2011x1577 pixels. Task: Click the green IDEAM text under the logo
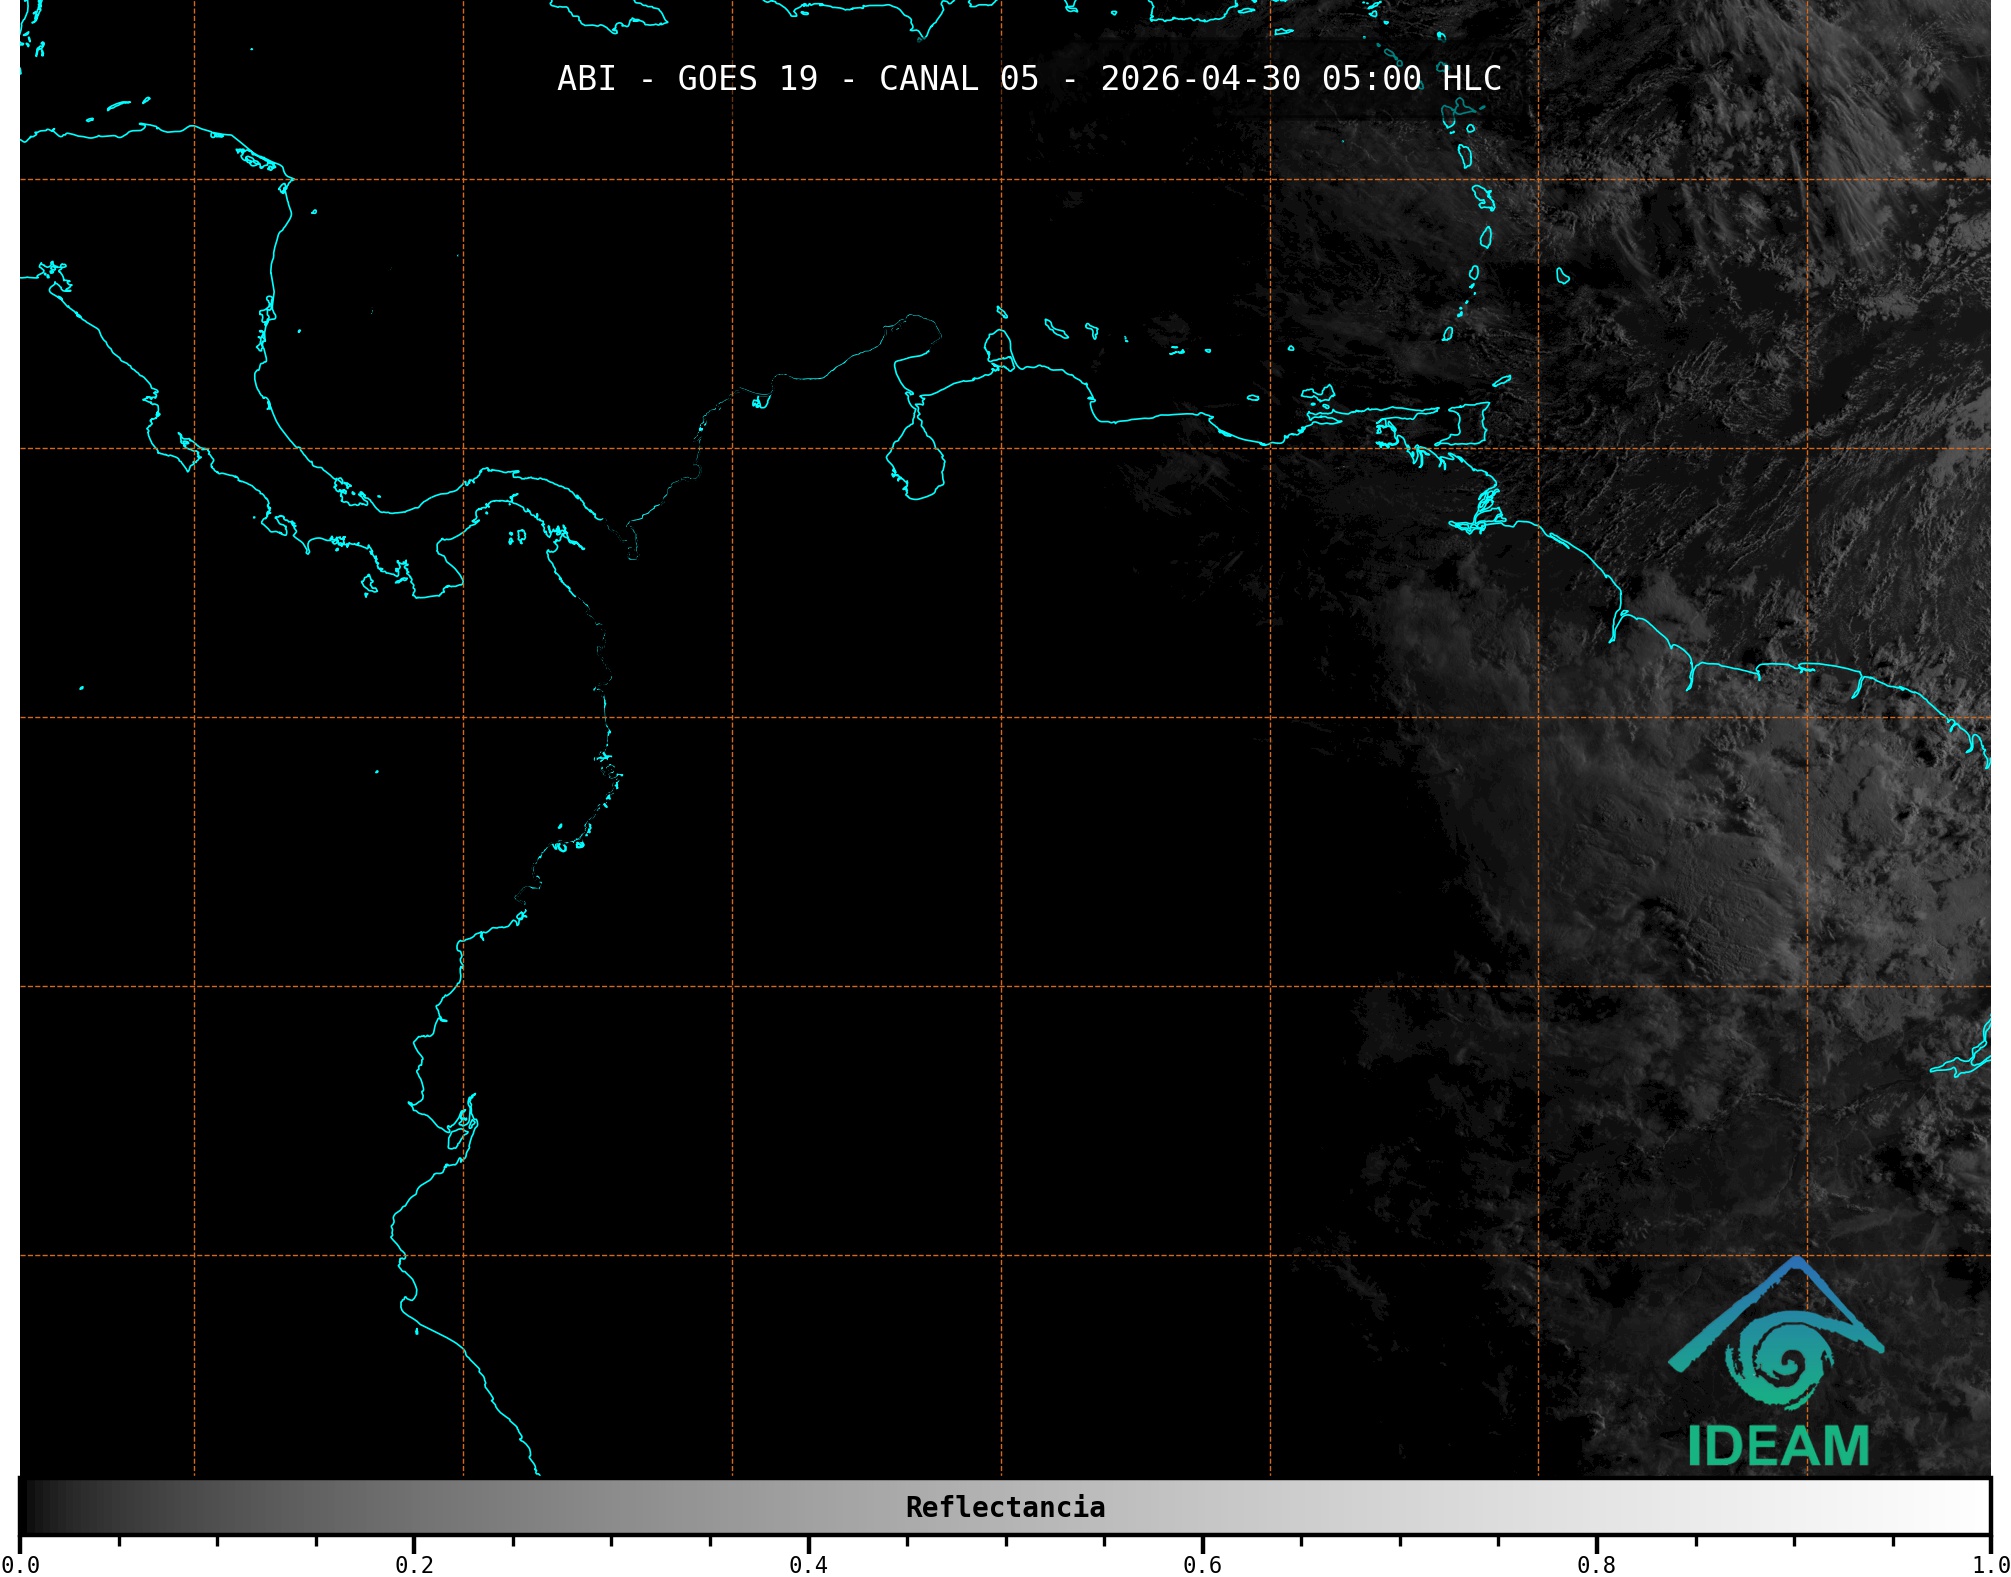click(x=1778, y=1446)
